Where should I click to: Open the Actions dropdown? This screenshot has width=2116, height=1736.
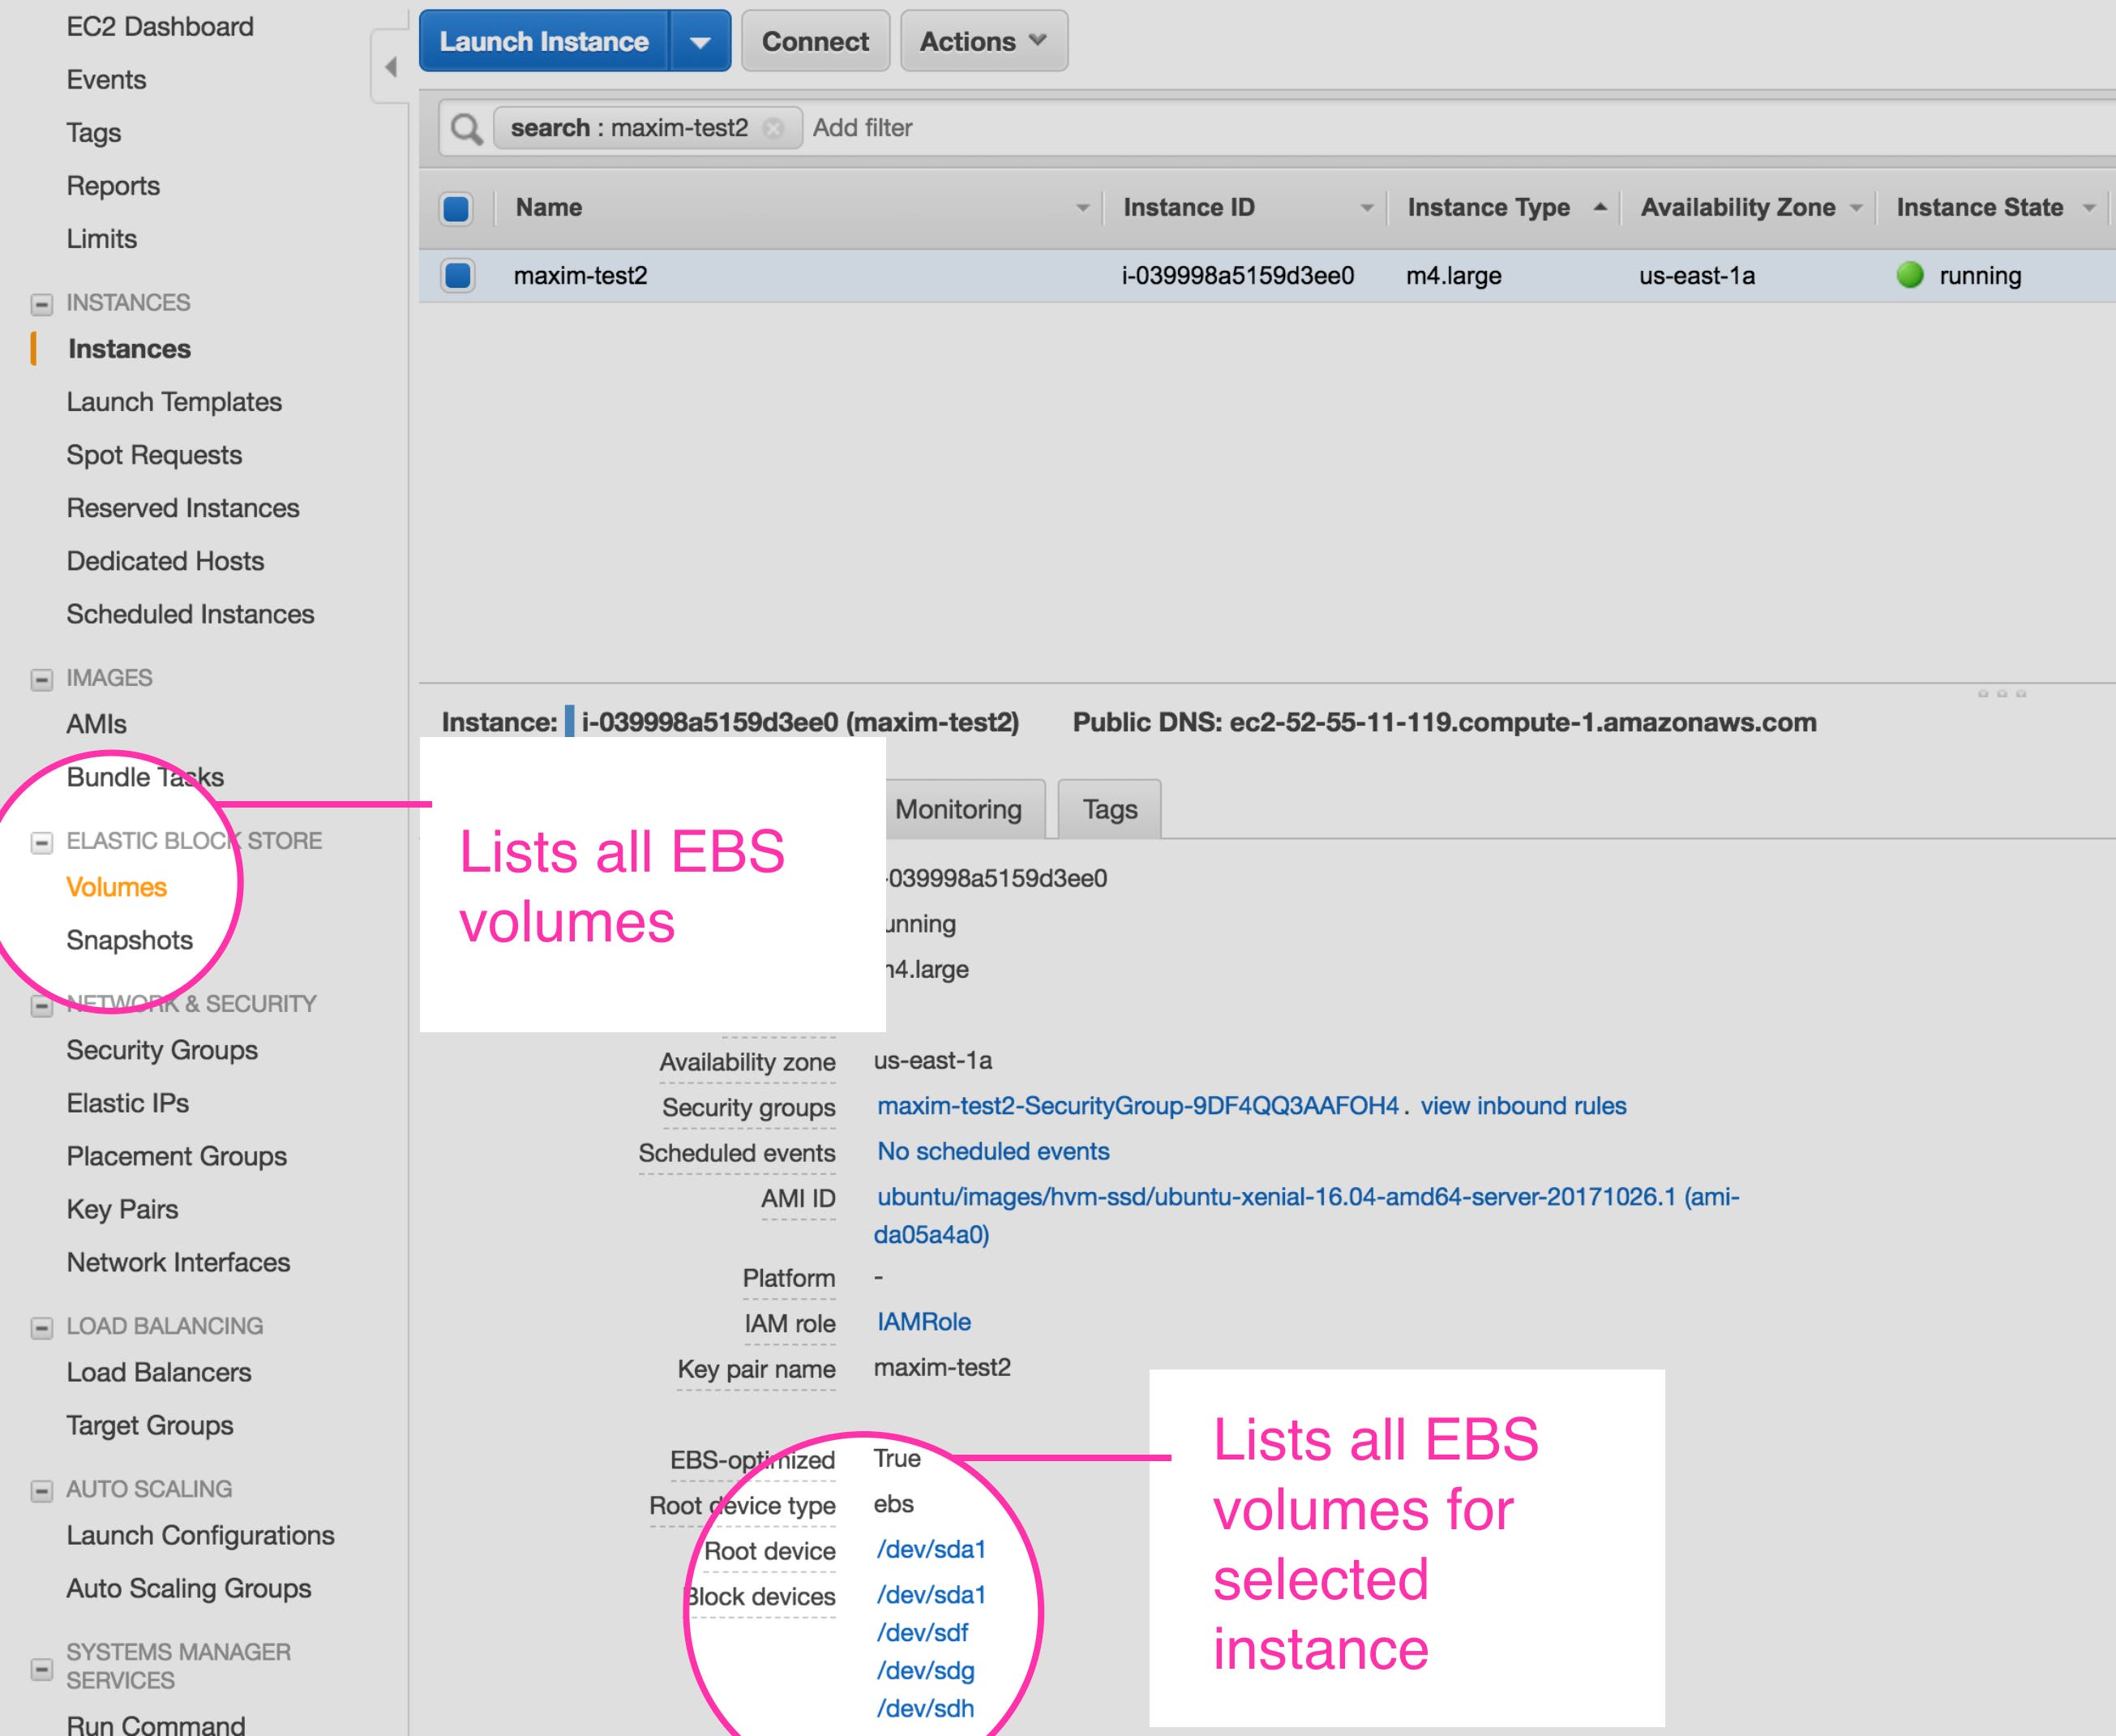pyautogui.click(x=982, y=41)
